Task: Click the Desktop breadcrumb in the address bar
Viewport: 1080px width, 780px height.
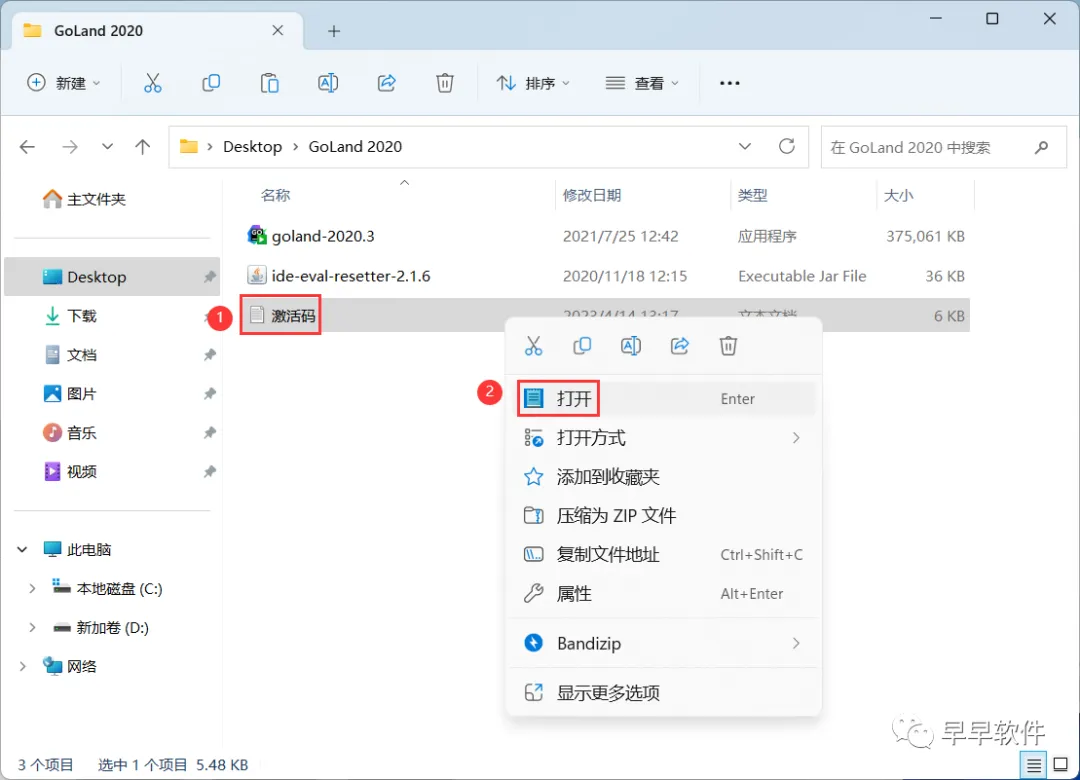Action: point(252,147)
